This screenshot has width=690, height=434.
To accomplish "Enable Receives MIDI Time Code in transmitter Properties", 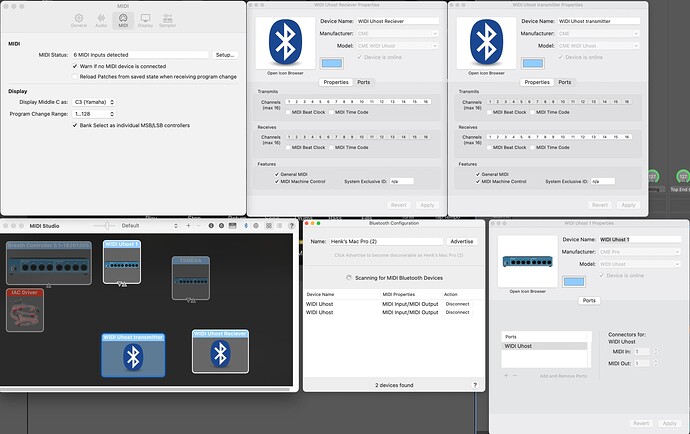I will coord(532,147).
